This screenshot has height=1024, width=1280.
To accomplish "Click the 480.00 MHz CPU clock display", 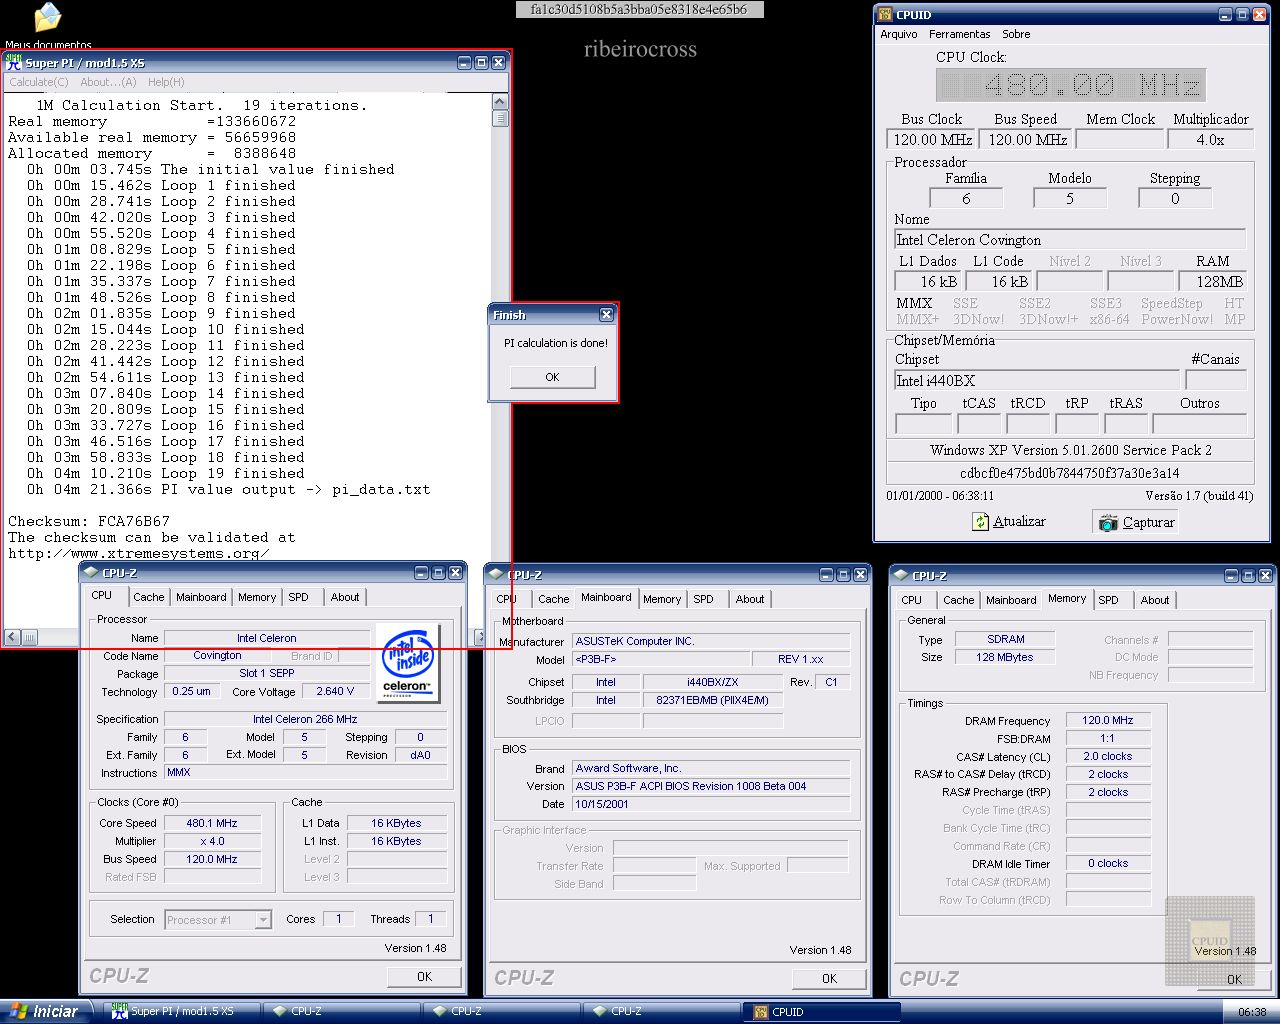I will (x=1069, y=84).
